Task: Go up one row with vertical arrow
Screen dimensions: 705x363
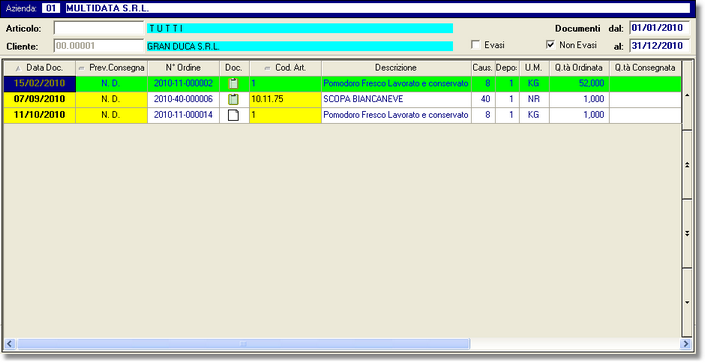Action: point(687,95)
